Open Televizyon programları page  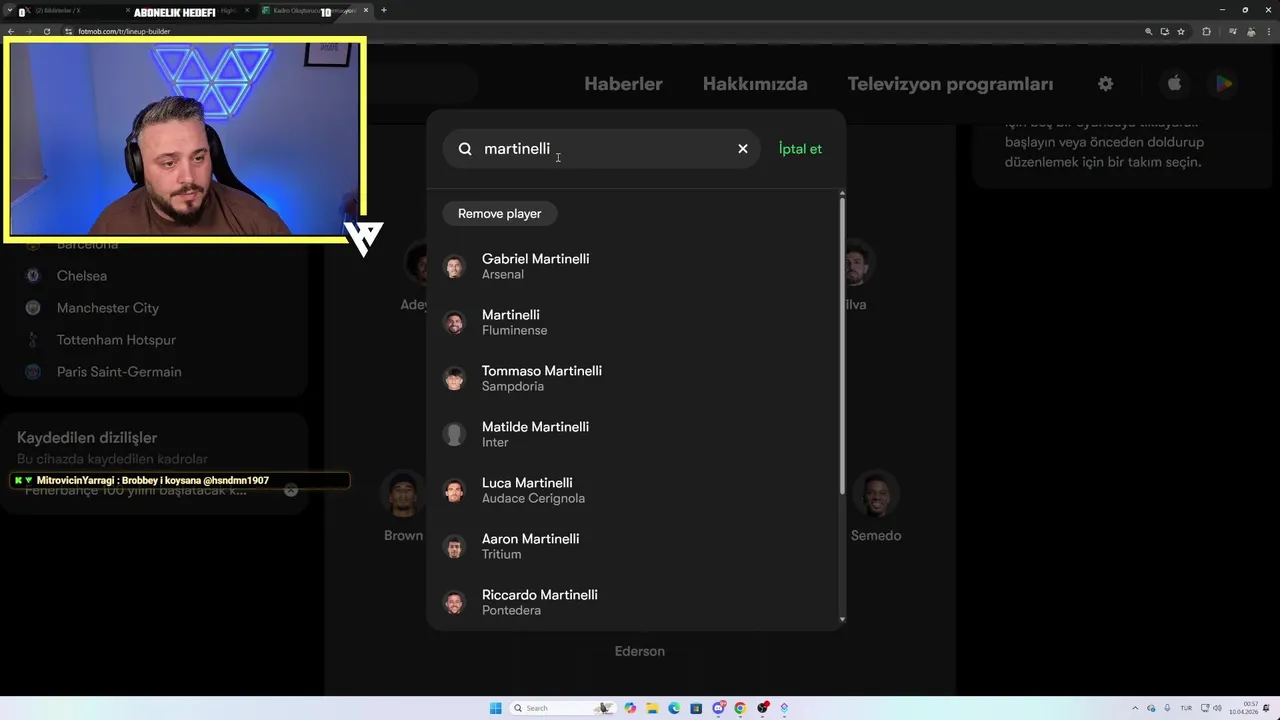pos(950,84)
